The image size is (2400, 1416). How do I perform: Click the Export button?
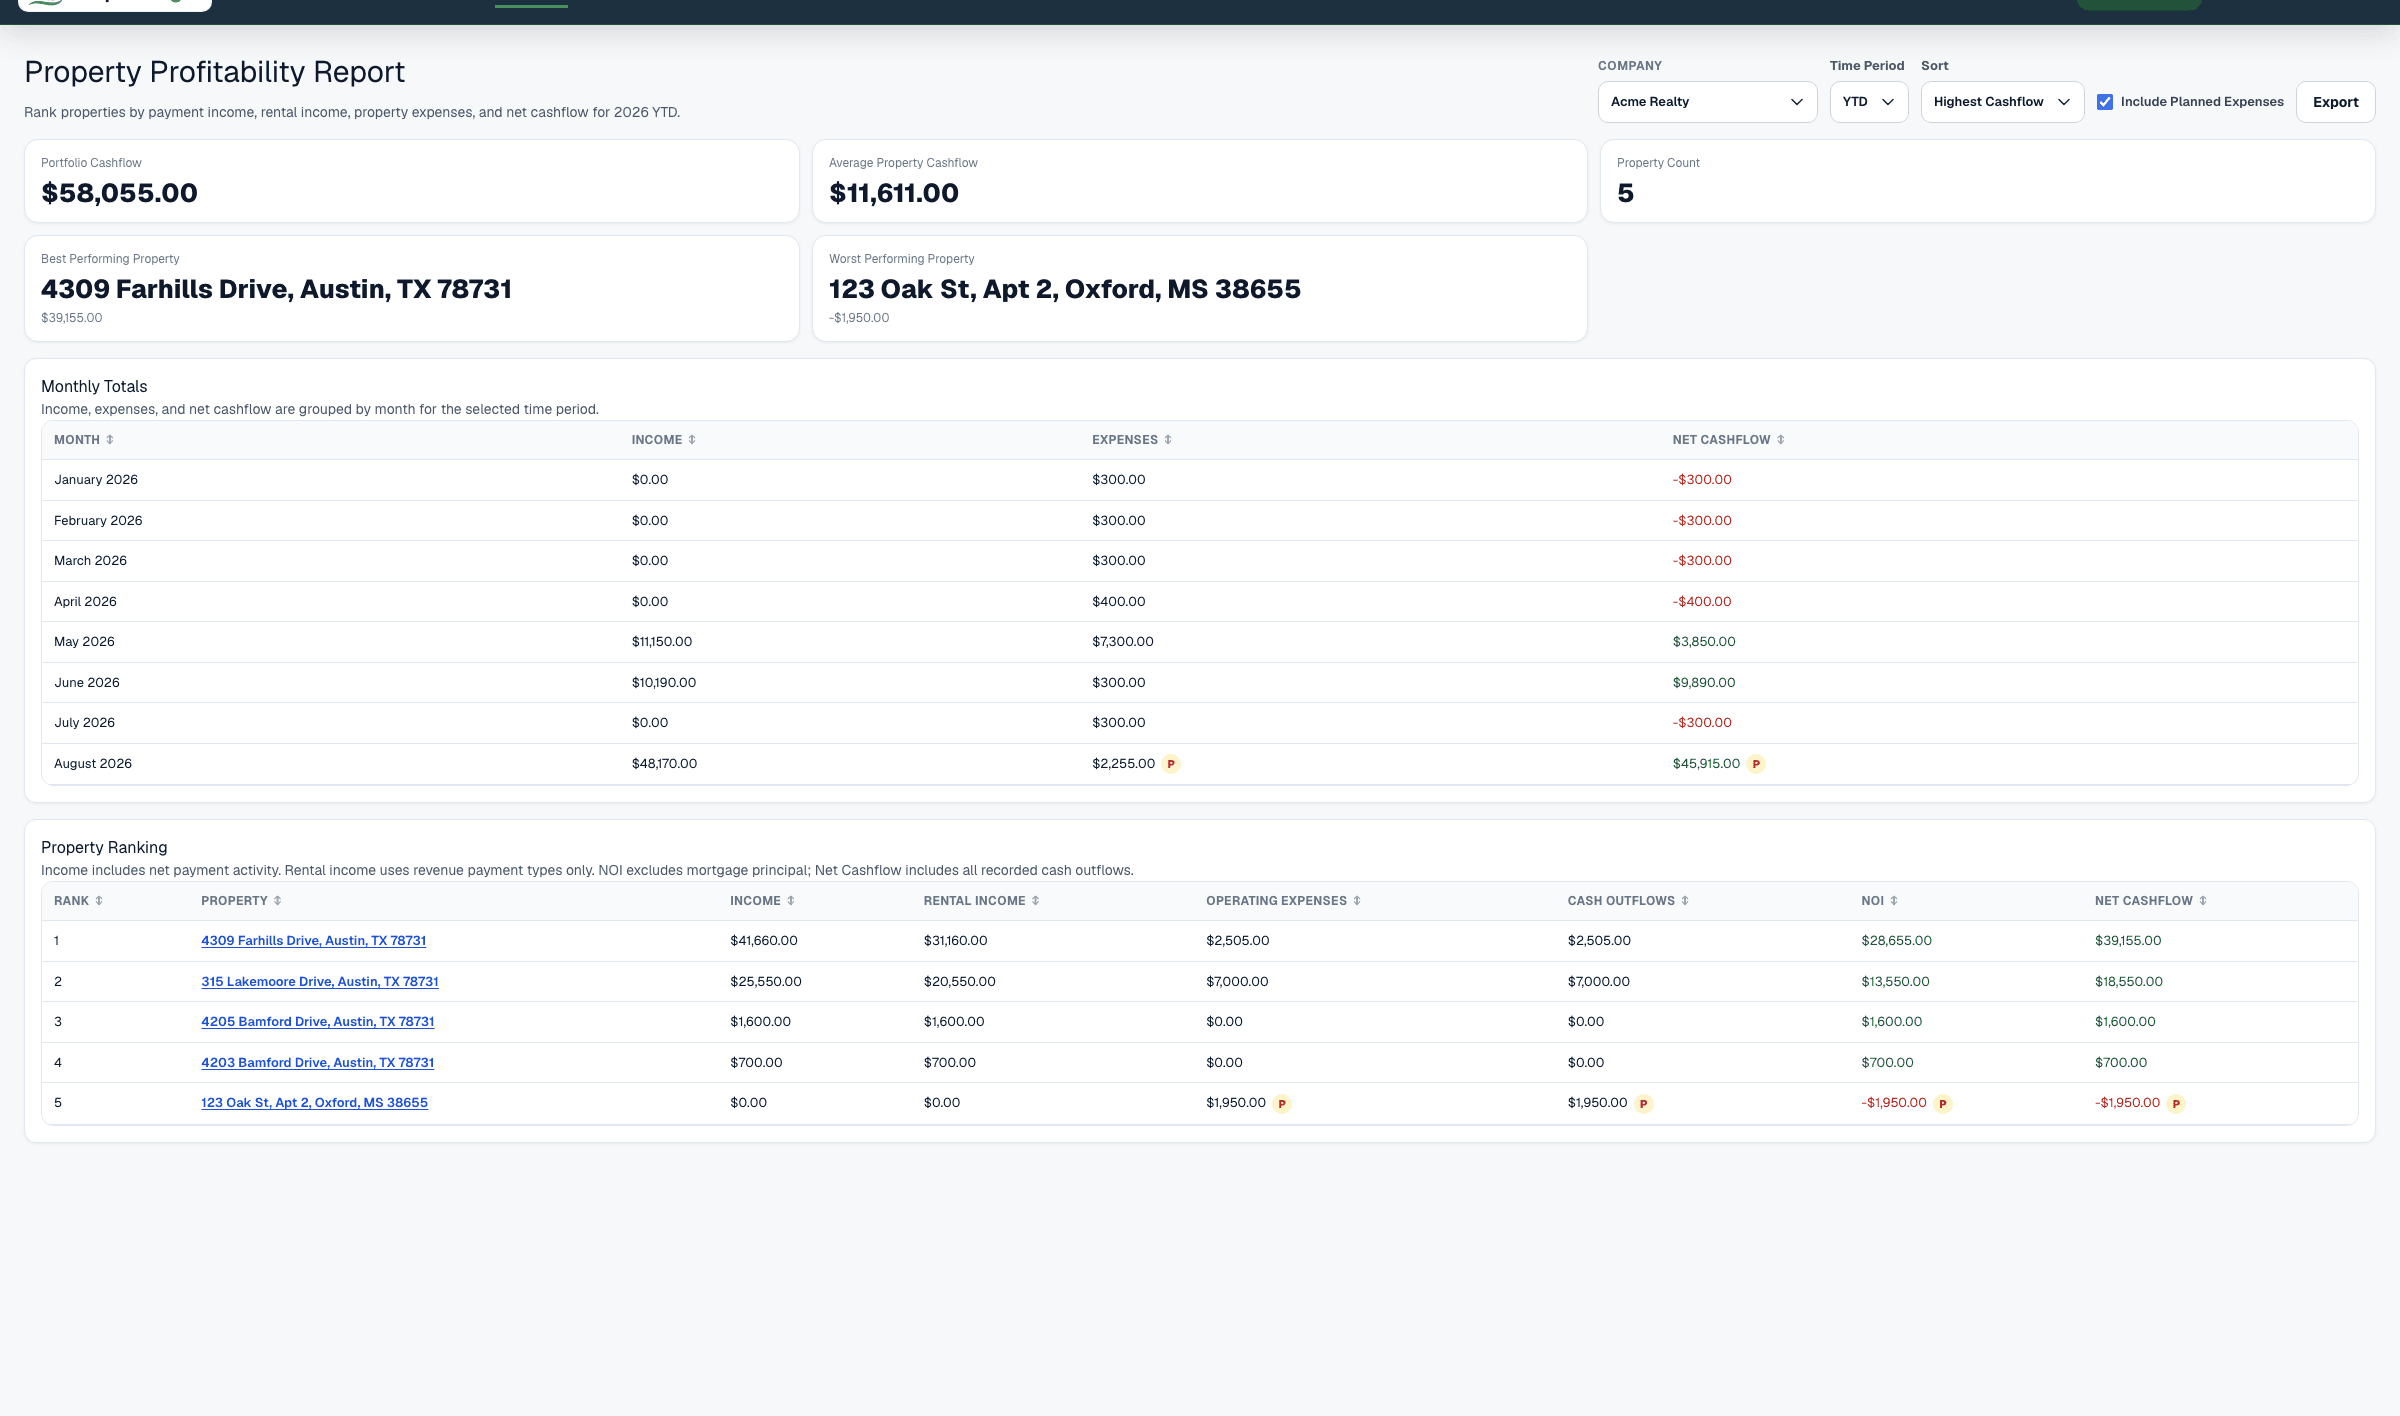point(2335,102)
